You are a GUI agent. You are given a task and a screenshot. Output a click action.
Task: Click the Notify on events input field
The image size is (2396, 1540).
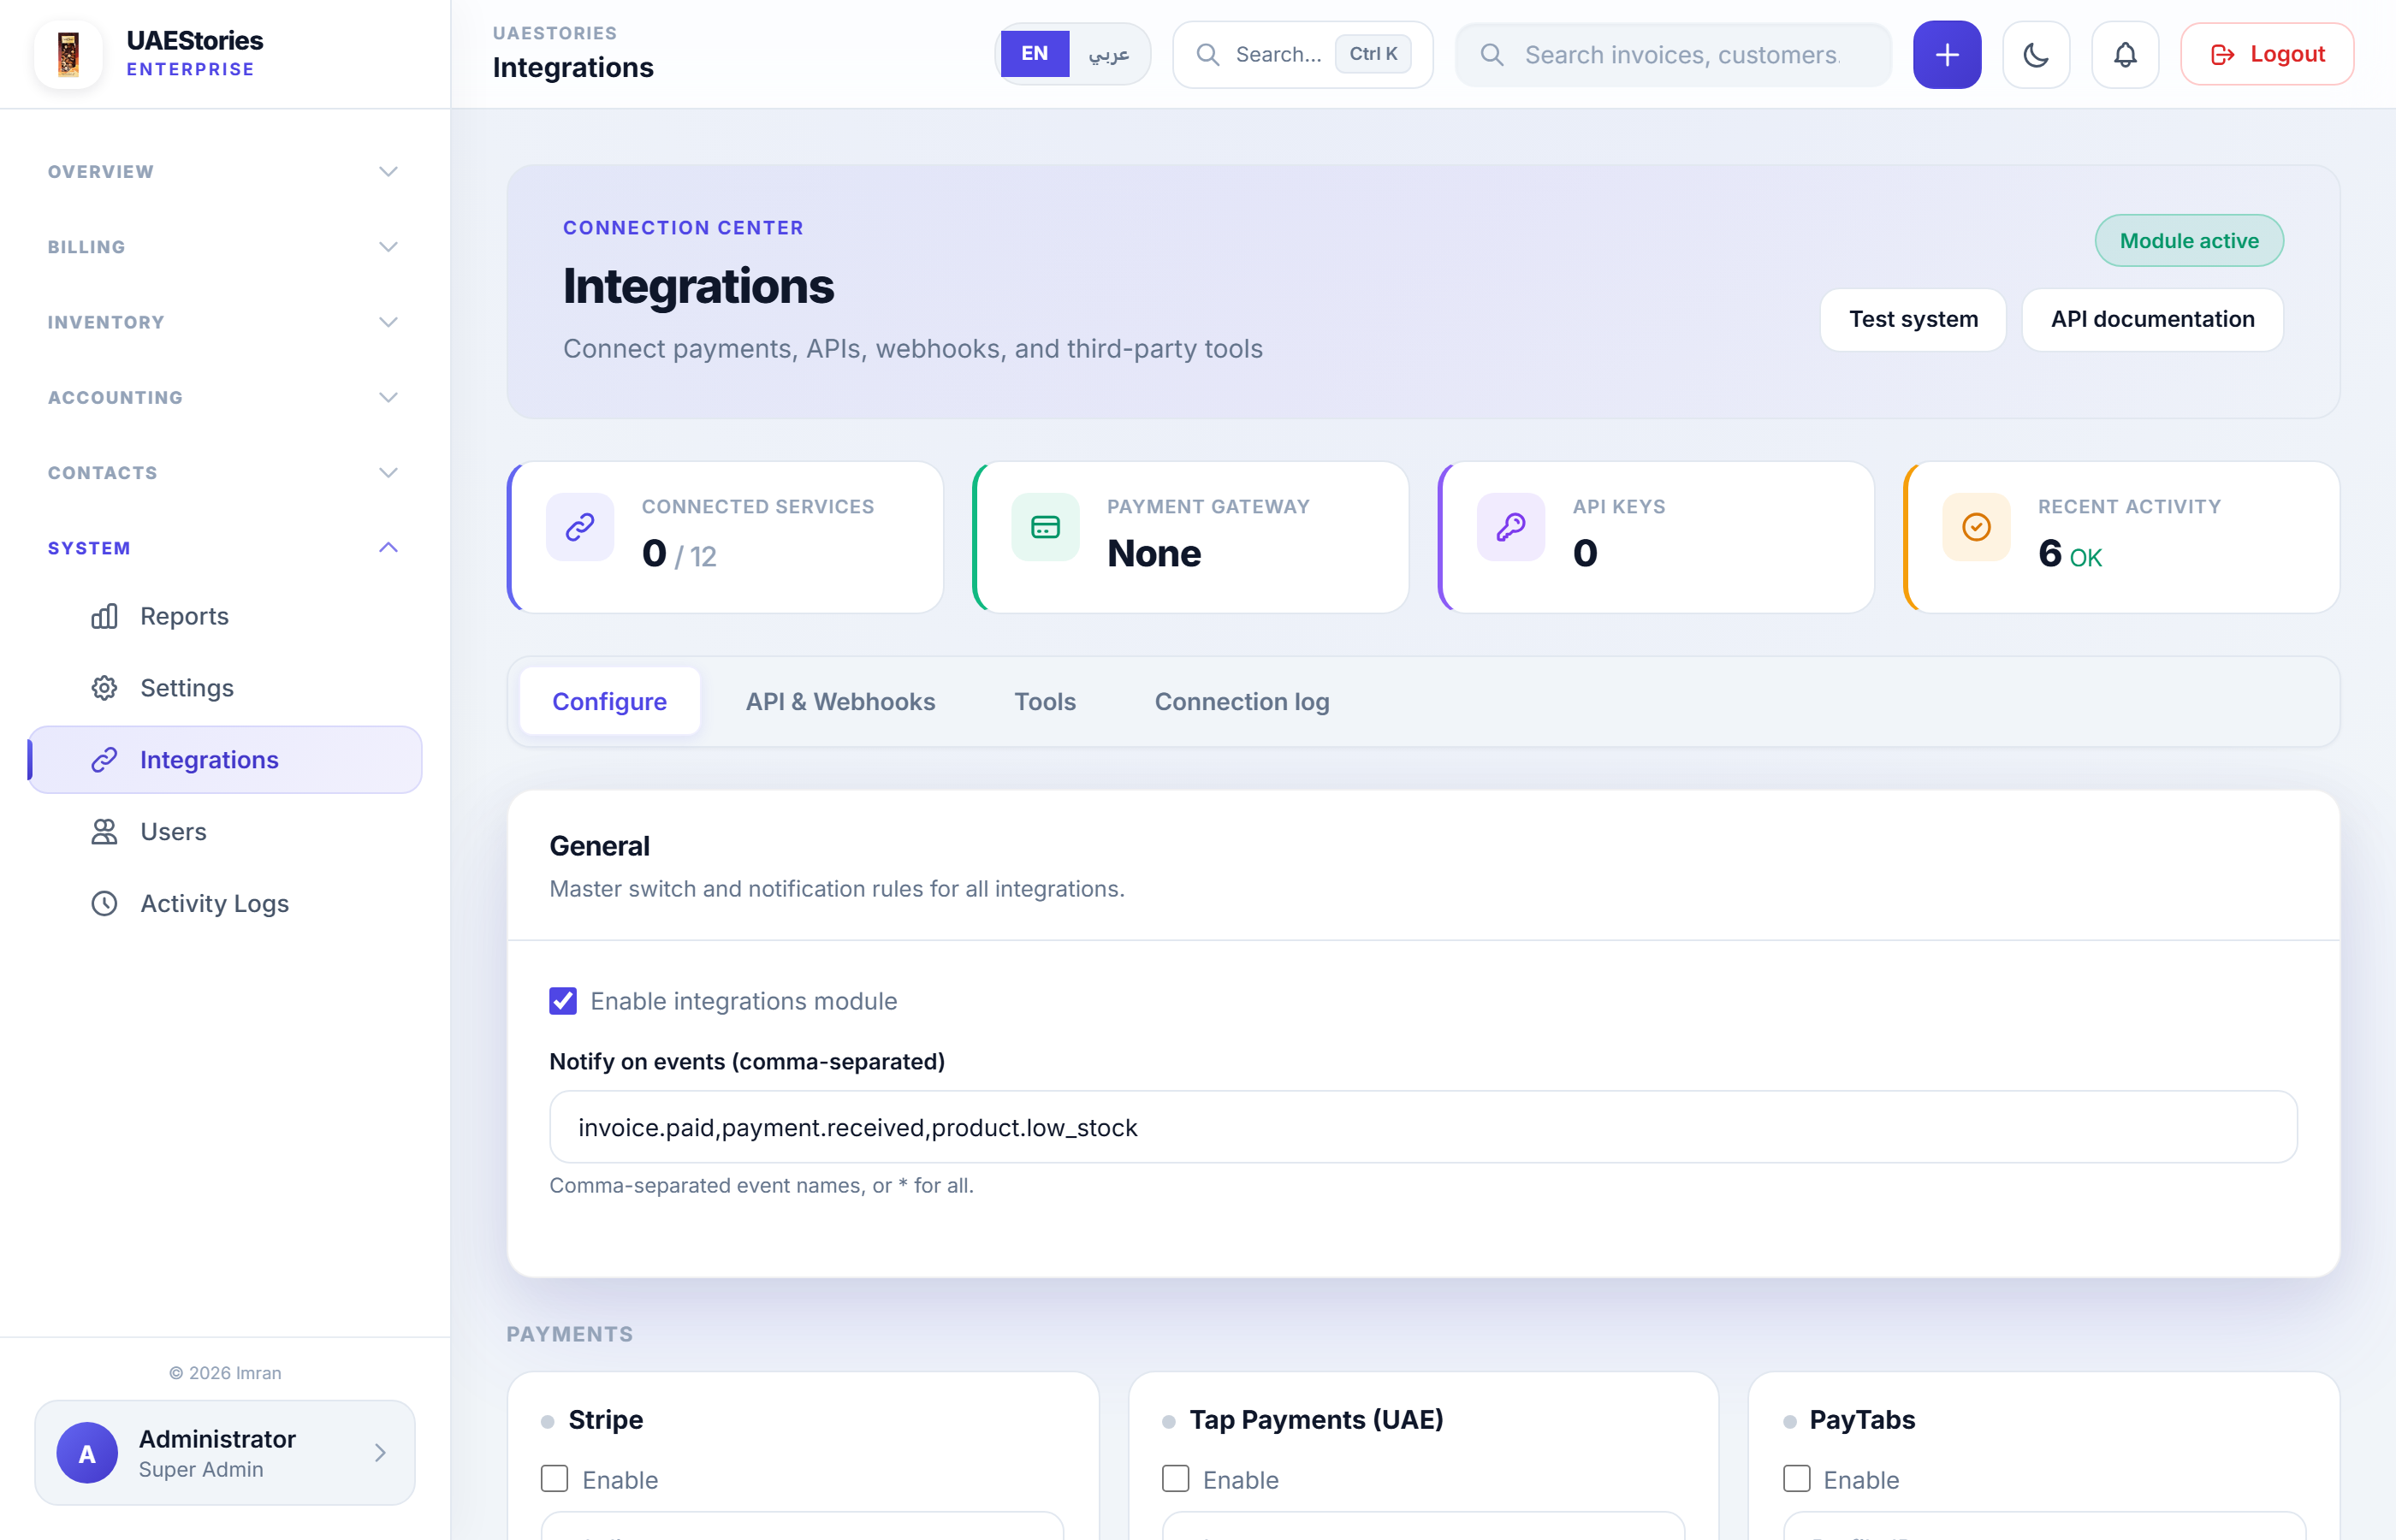click(1423, 1127)
